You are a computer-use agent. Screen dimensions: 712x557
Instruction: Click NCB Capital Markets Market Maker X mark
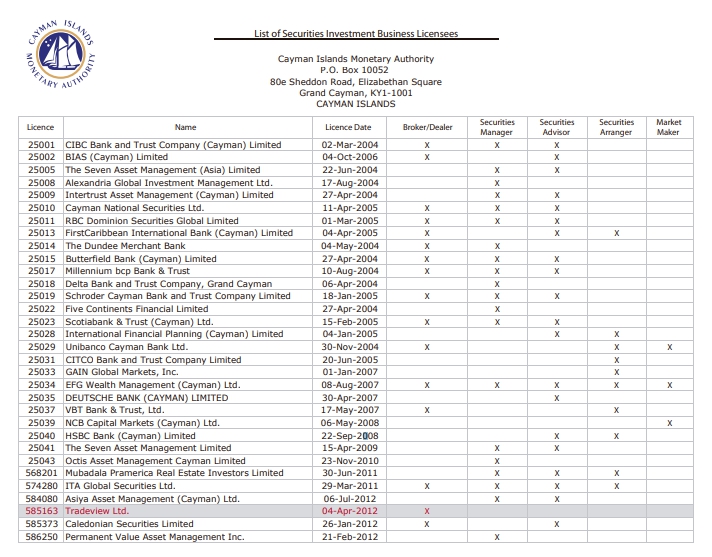(669, 423)
